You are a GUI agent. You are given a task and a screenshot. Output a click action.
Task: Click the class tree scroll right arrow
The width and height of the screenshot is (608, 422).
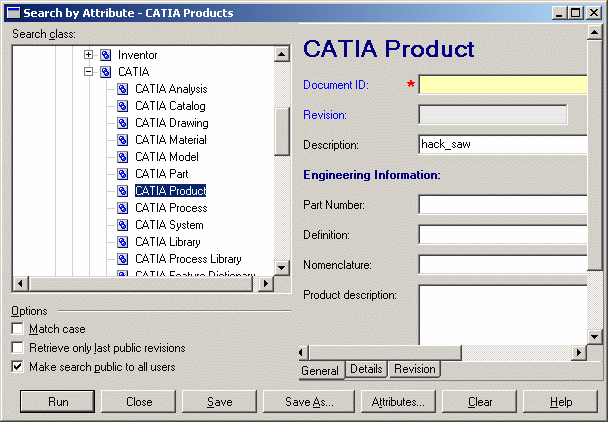point(266,284)
